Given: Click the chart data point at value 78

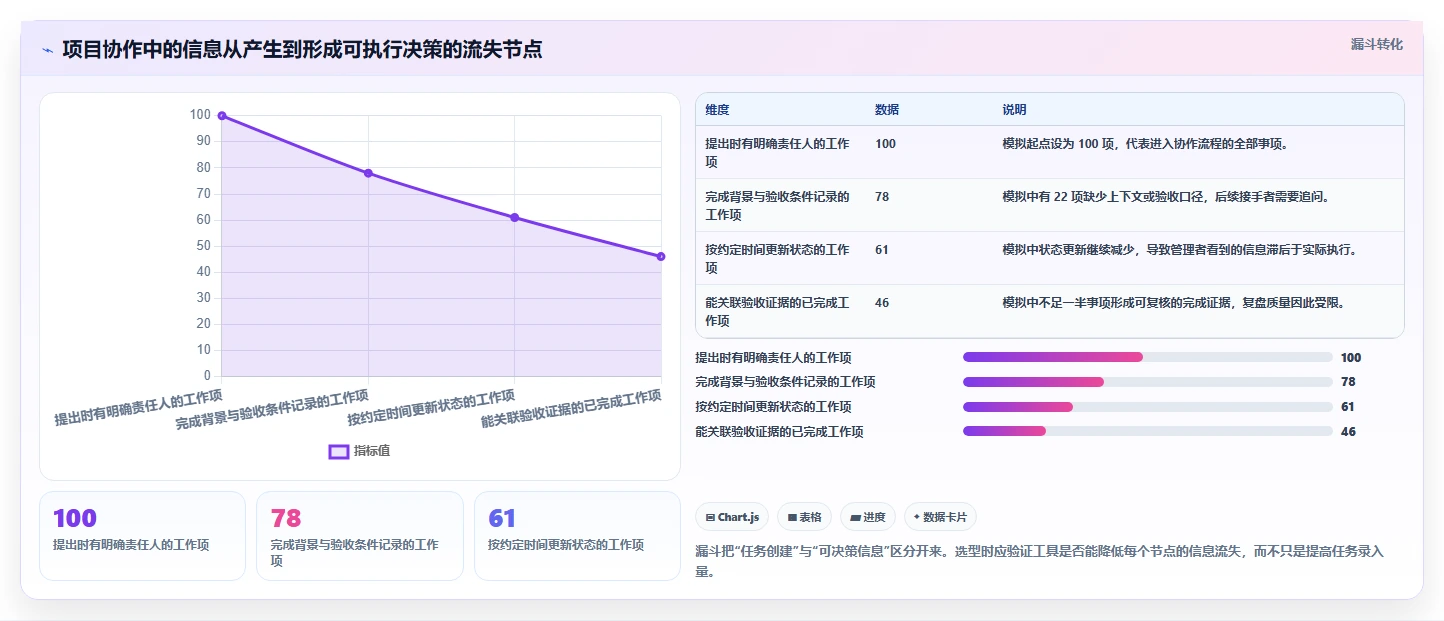Looking at the screenshot, I should [x=368, y=173].
